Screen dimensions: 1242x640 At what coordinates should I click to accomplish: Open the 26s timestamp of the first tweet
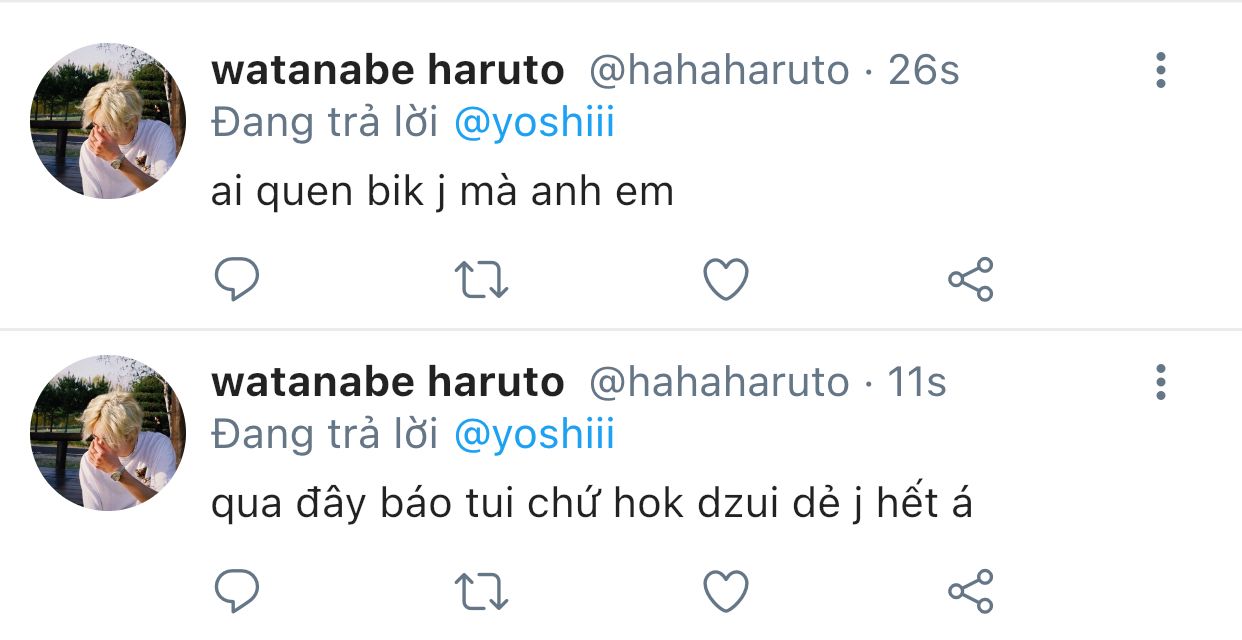click(x=924, y=71)
